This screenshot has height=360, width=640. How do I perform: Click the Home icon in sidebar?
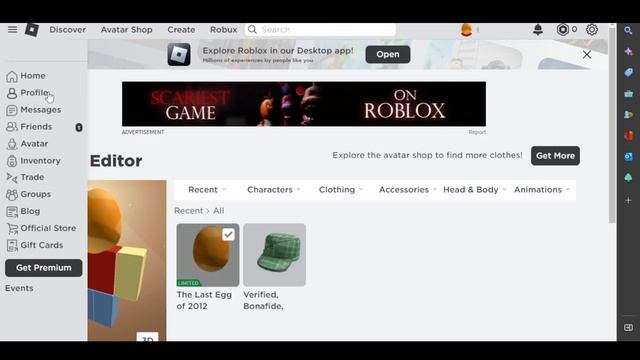pyautogui.click(x=12, y=76)
